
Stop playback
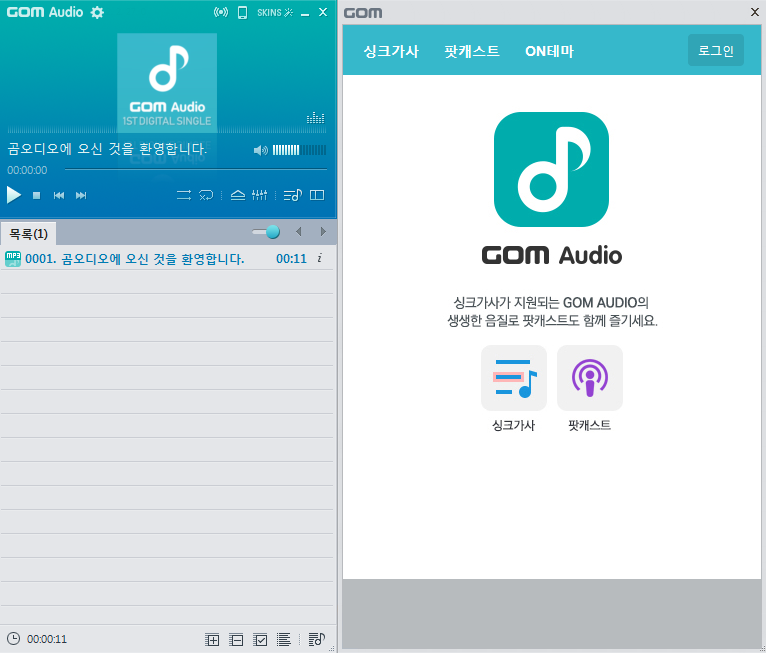[x=36, y=195]
